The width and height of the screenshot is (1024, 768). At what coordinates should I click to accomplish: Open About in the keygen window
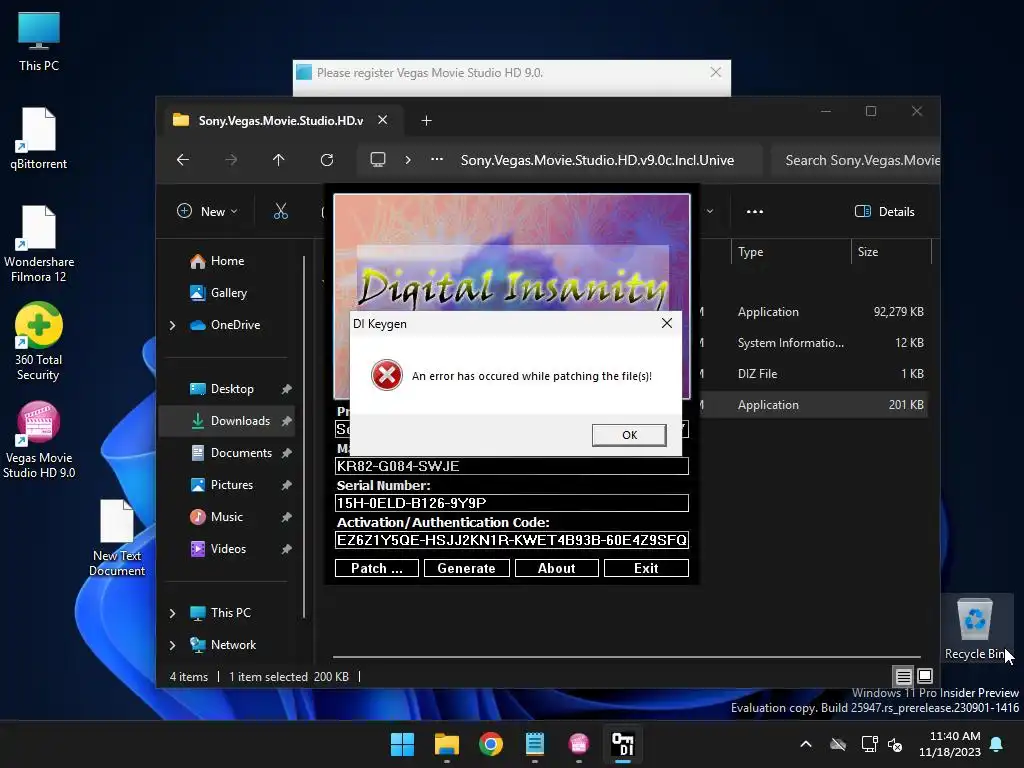[x=556, y=568]
